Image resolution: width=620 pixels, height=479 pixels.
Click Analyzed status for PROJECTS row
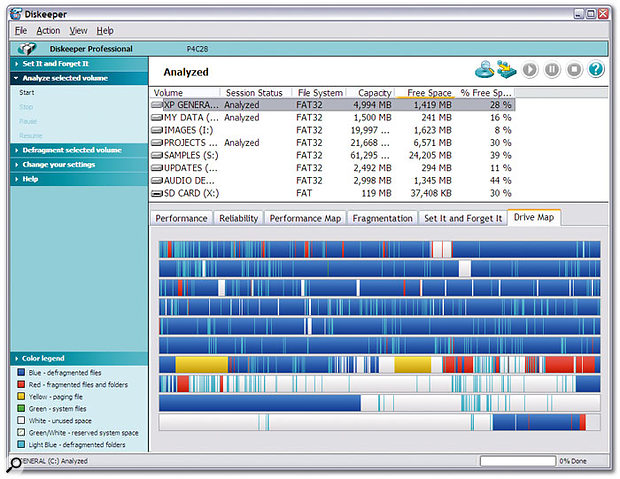[242, 143]
